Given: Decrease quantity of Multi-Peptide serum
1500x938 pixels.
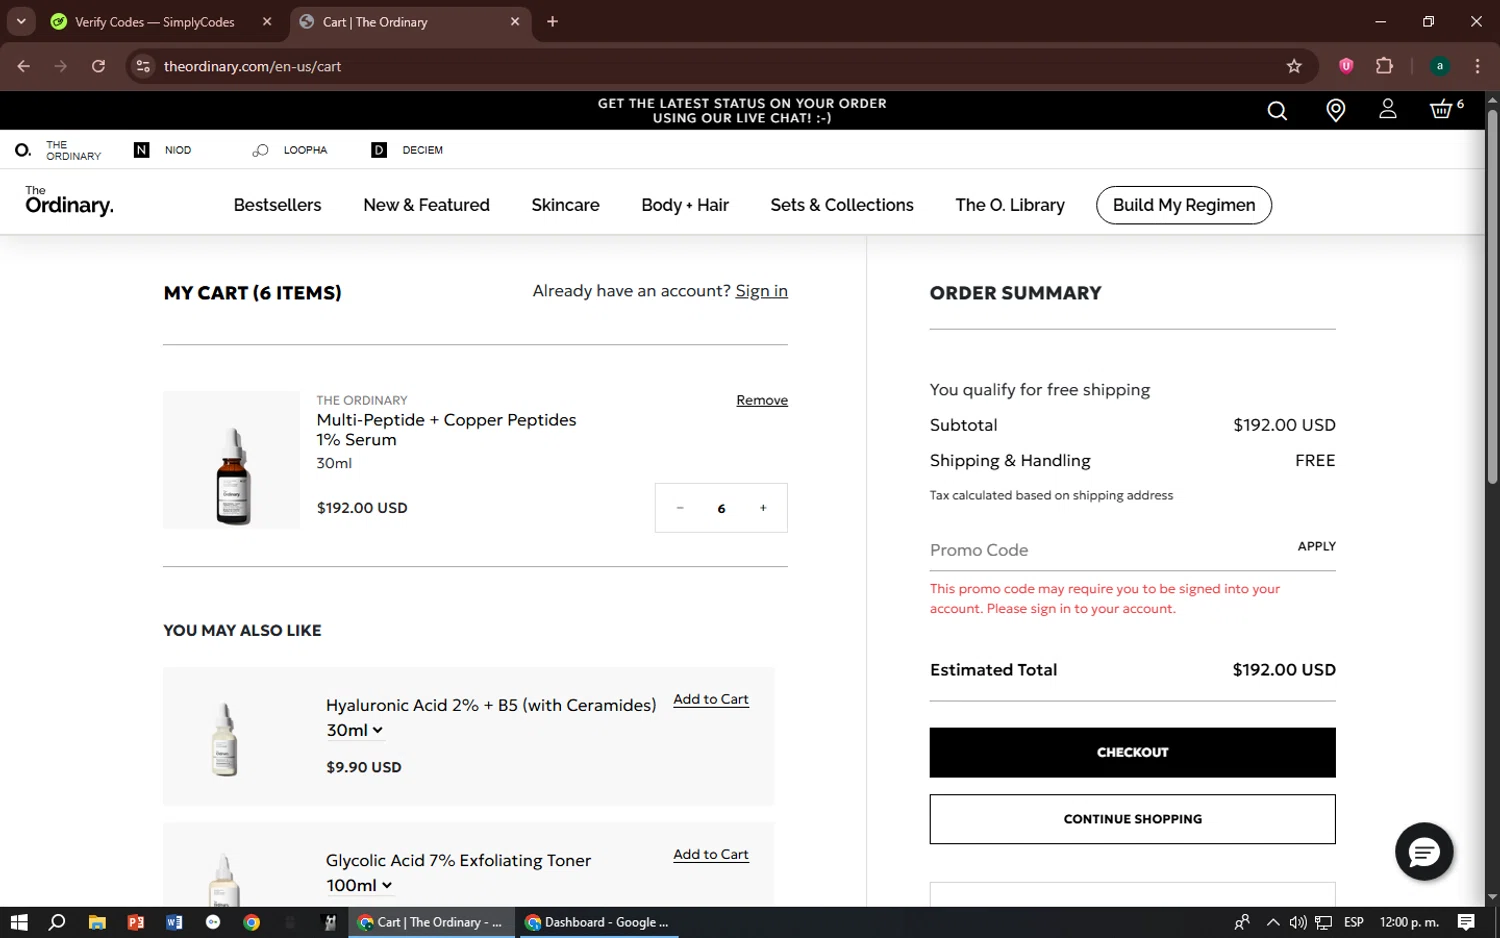Looking at the screenshot, I should pos(680,508).
